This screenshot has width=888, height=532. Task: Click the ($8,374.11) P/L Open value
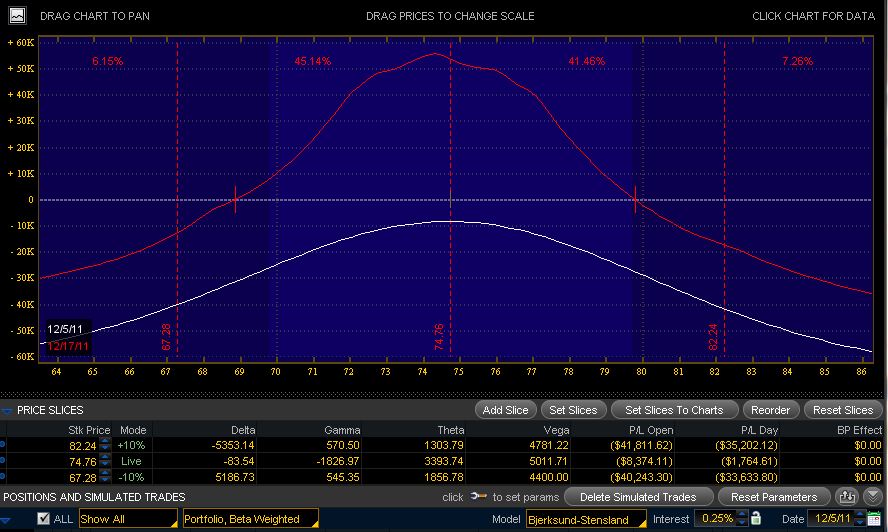[x=644, y=461]
